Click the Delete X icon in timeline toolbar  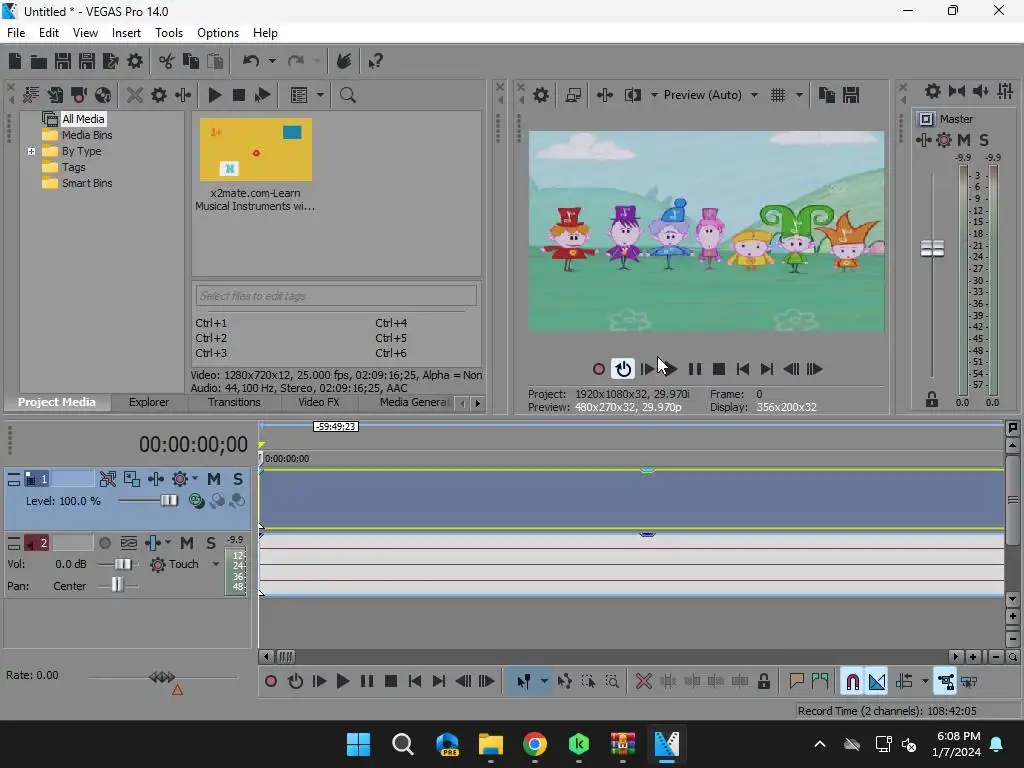[x=643, y=682]
